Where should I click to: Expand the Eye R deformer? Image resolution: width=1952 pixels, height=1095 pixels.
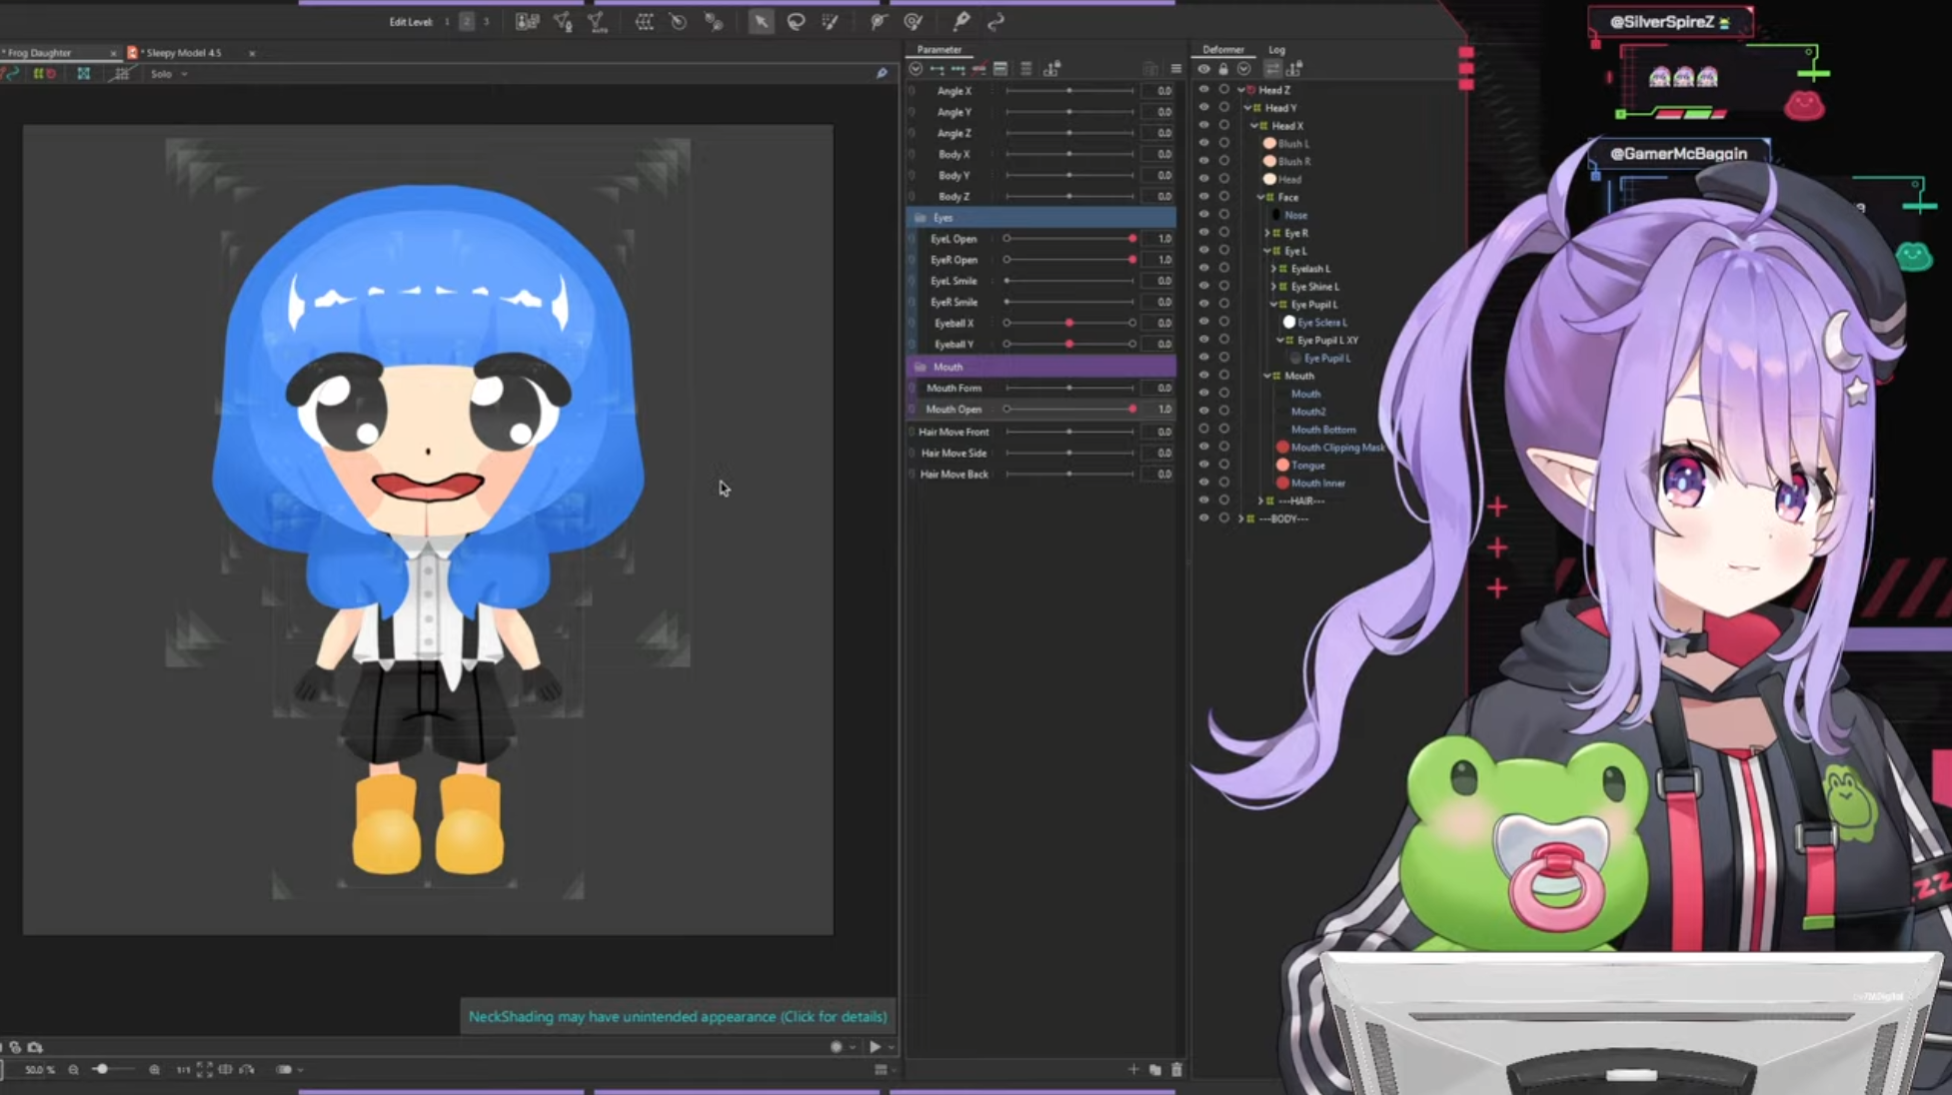coord(1267,232)
